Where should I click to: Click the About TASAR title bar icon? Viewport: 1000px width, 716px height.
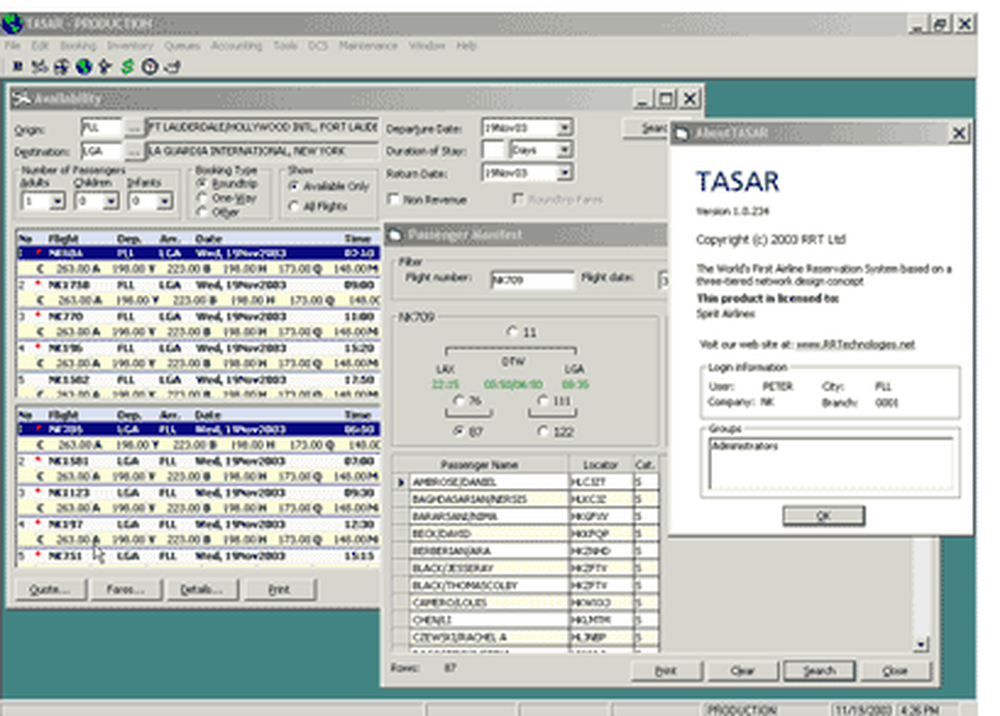682,133
